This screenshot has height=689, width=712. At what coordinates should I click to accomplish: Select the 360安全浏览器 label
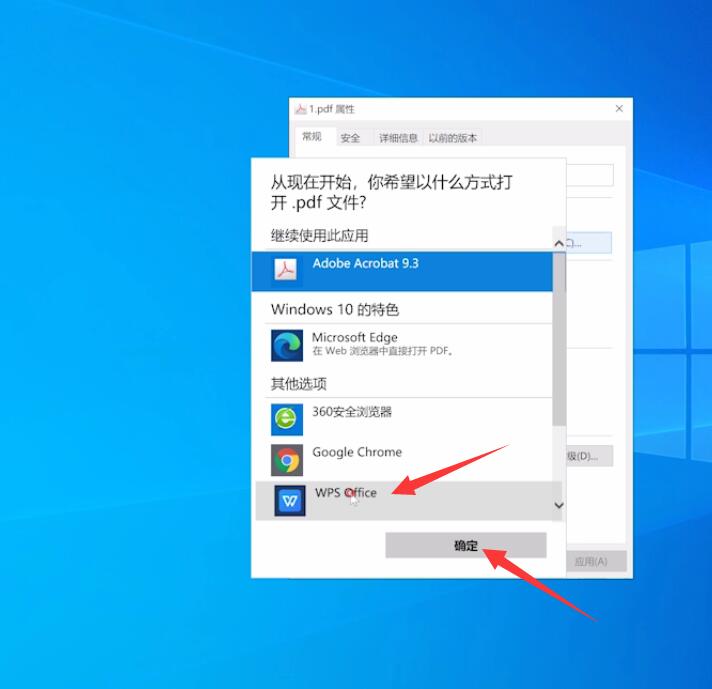click(352, 411)
